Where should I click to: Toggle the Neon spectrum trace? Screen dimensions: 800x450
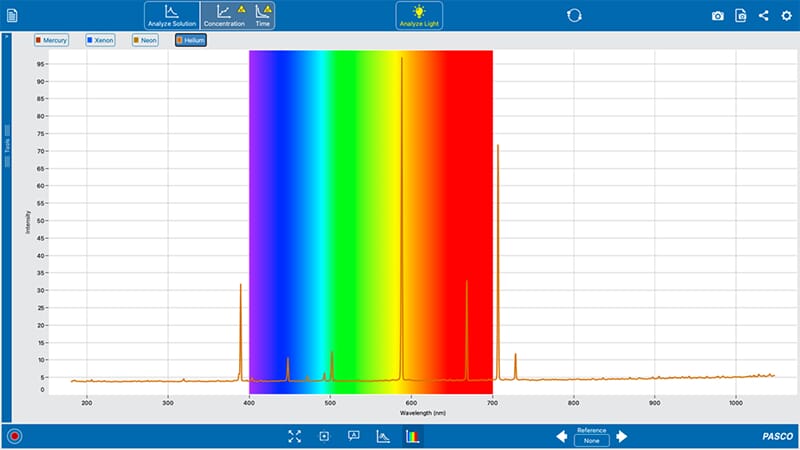coord(145,40)
